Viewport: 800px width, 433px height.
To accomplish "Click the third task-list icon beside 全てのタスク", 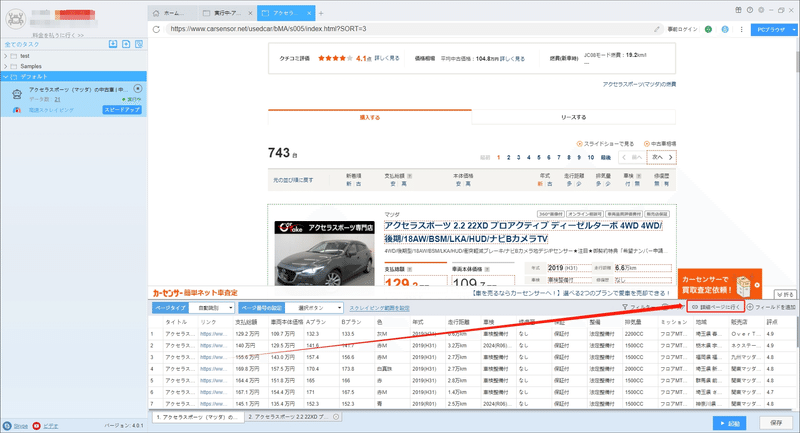I will coord(139,44).
